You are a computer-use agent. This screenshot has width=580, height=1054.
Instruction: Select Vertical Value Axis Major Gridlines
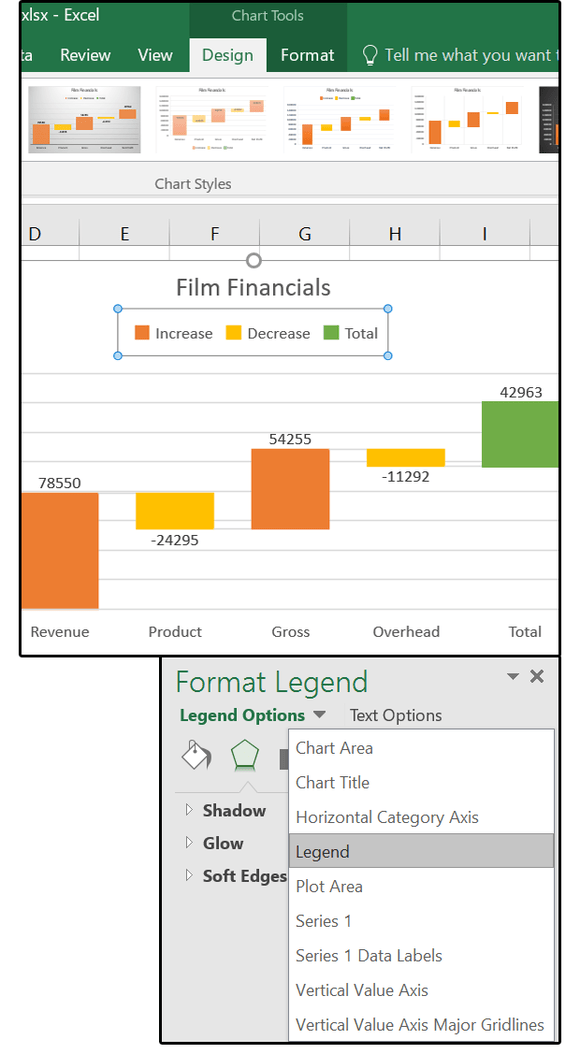pos(419,1025)
